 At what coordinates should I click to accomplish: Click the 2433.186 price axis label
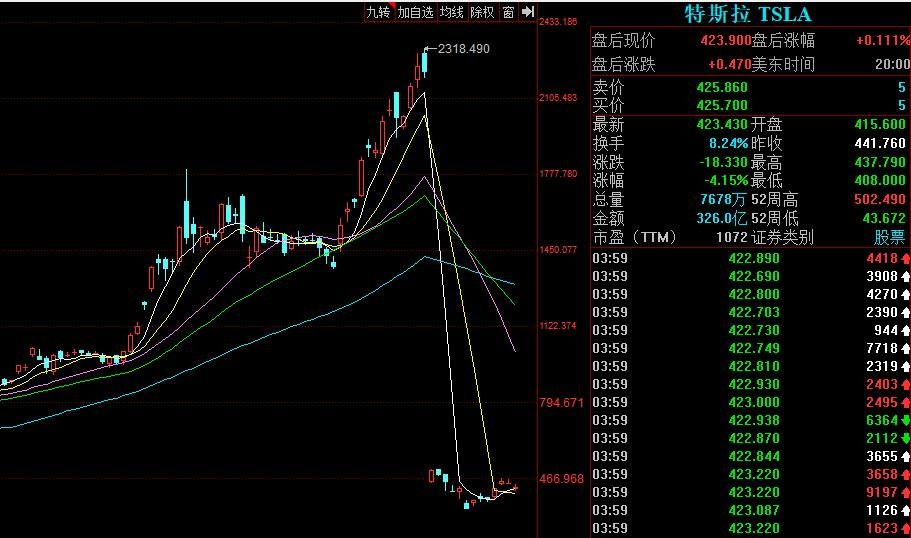558,21
